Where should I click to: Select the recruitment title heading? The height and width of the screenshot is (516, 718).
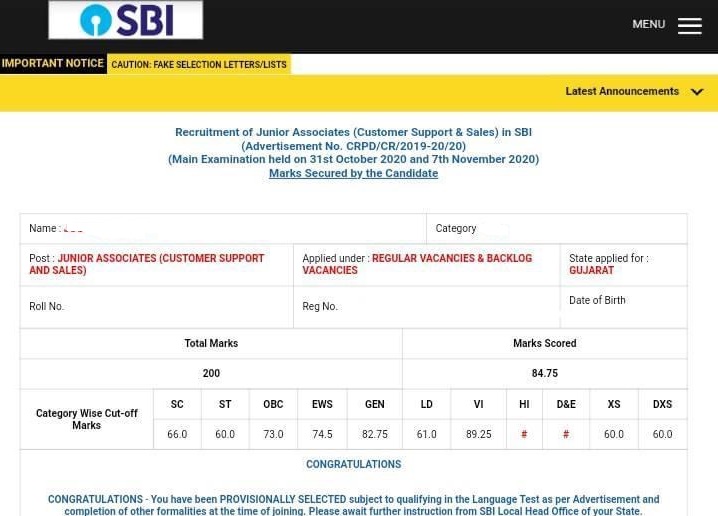click(x=353, y=132)
